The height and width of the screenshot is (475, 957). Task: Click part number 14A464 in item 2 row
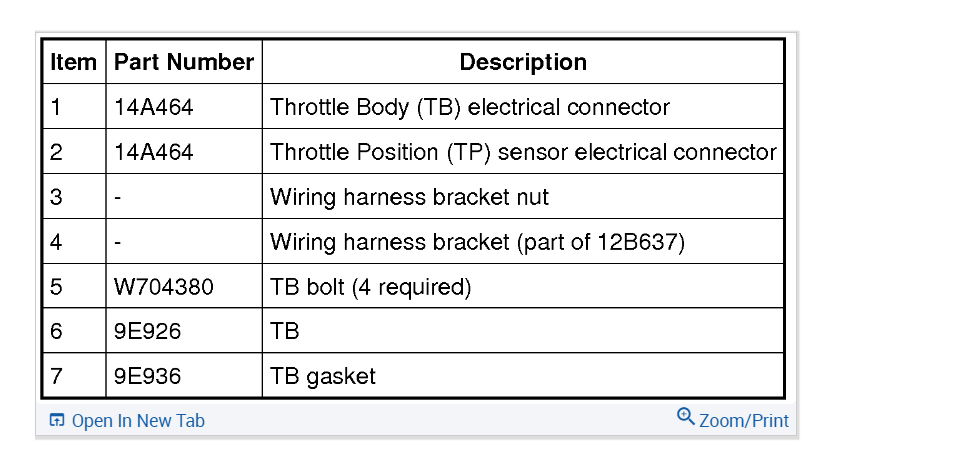click(154, 152)
